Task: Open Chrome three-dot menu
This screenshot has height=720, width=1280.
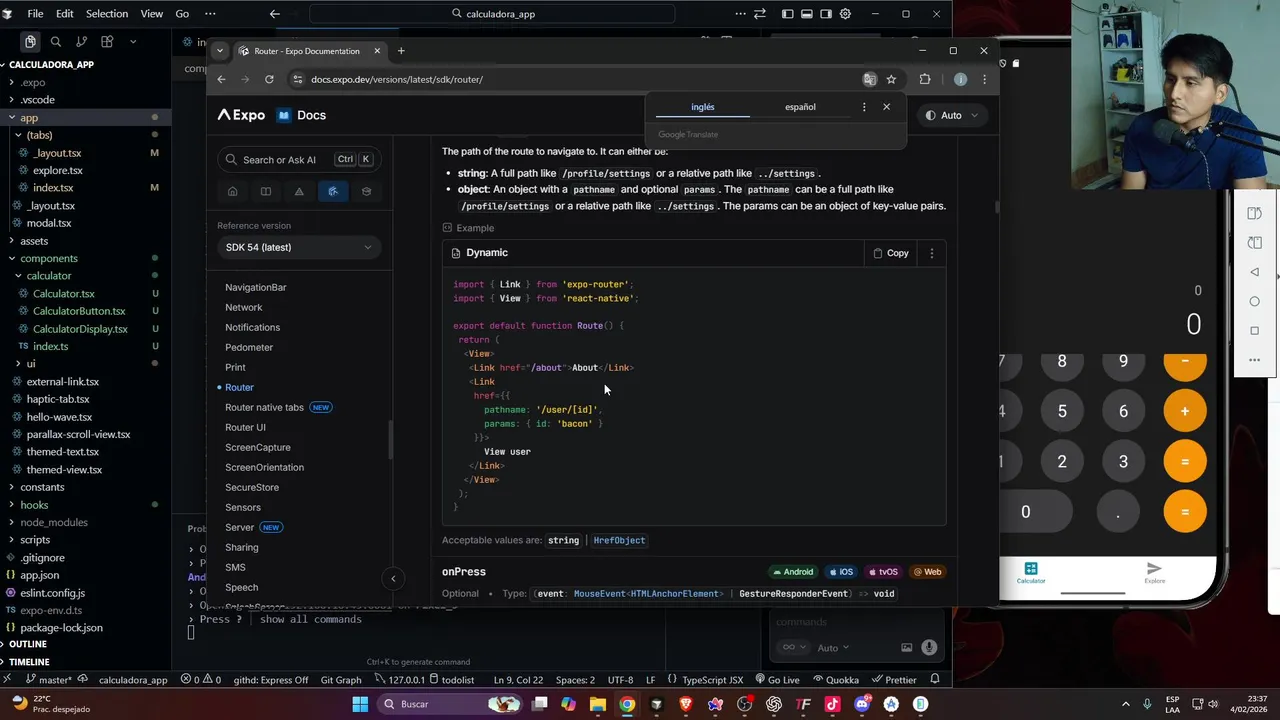Action: (984, 79)
